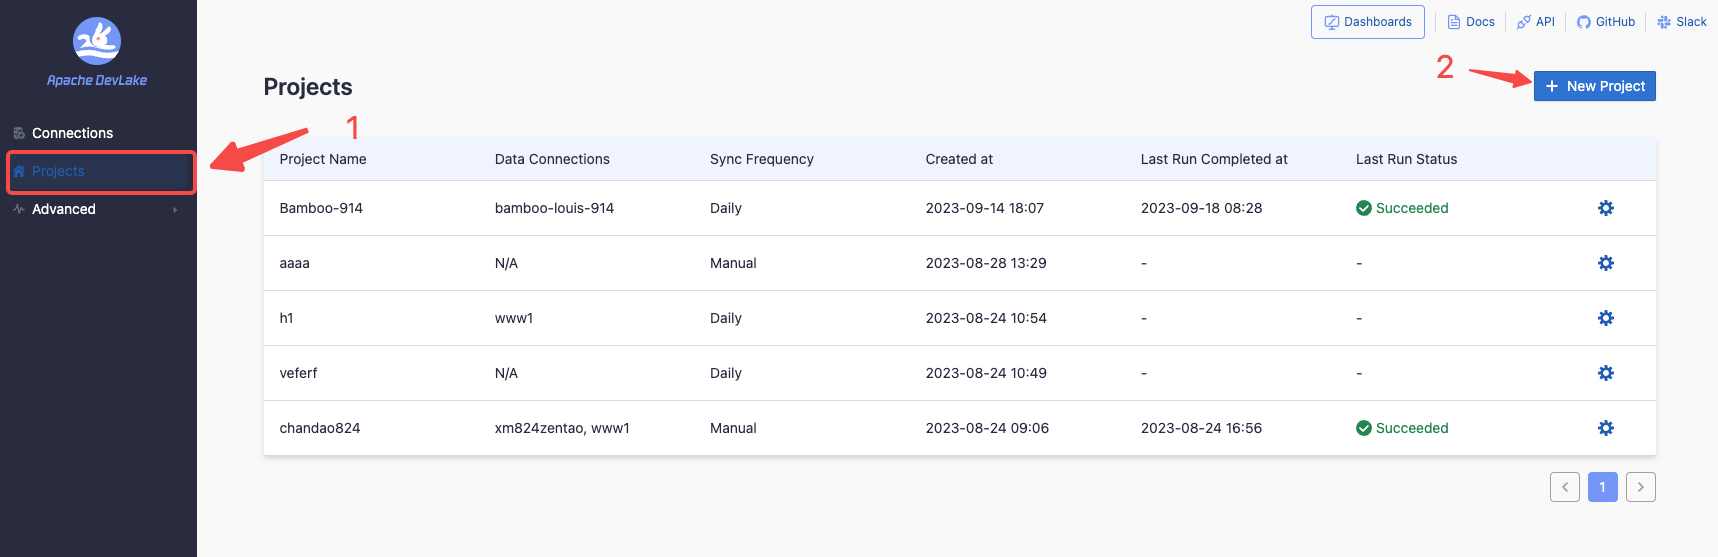Viewport: 1718px width, 557px height.
Task: Open Connections in the sidebar
Action: click(x=72, y=133)
